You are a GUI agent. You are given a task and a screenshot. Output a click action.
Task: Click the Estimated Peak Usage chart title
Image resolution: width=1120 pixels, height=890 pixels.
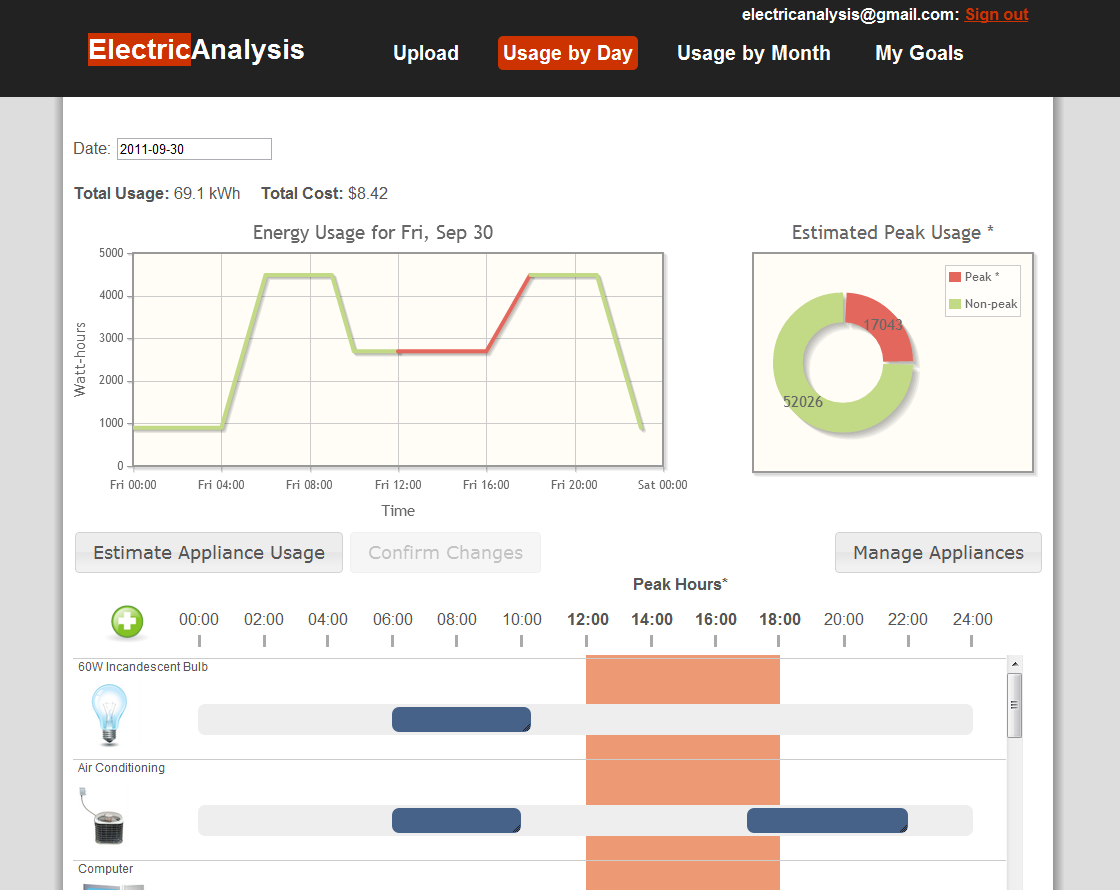[892, 233]
